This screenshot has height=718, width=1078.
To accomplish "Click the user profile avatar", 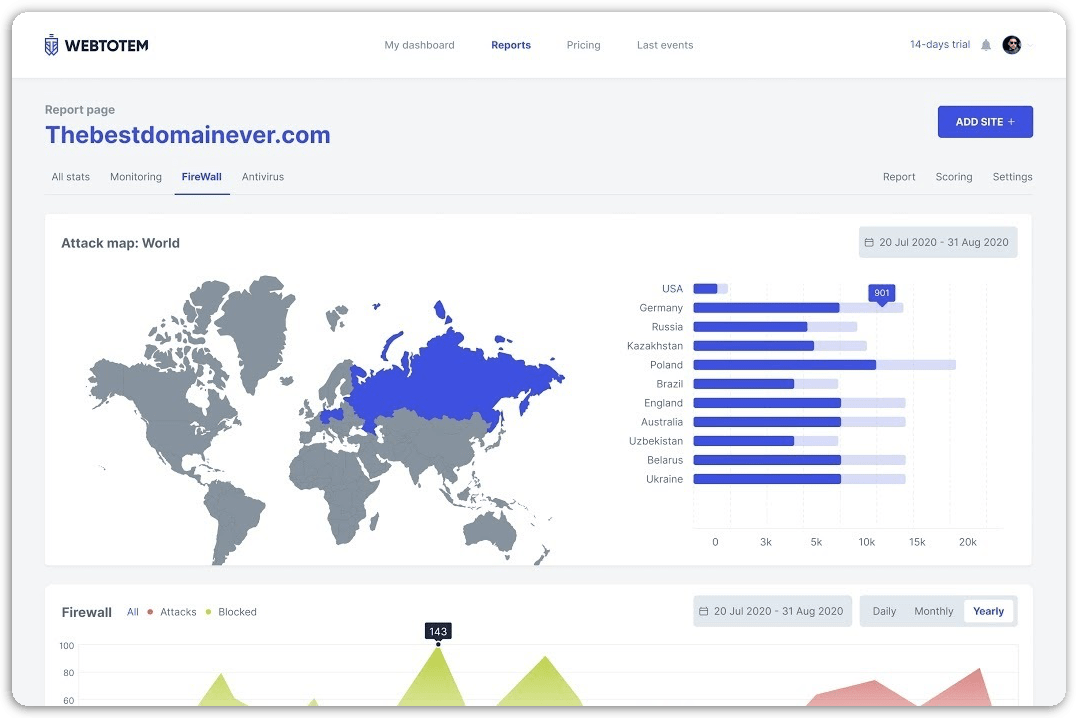I will coord(1011,45).
